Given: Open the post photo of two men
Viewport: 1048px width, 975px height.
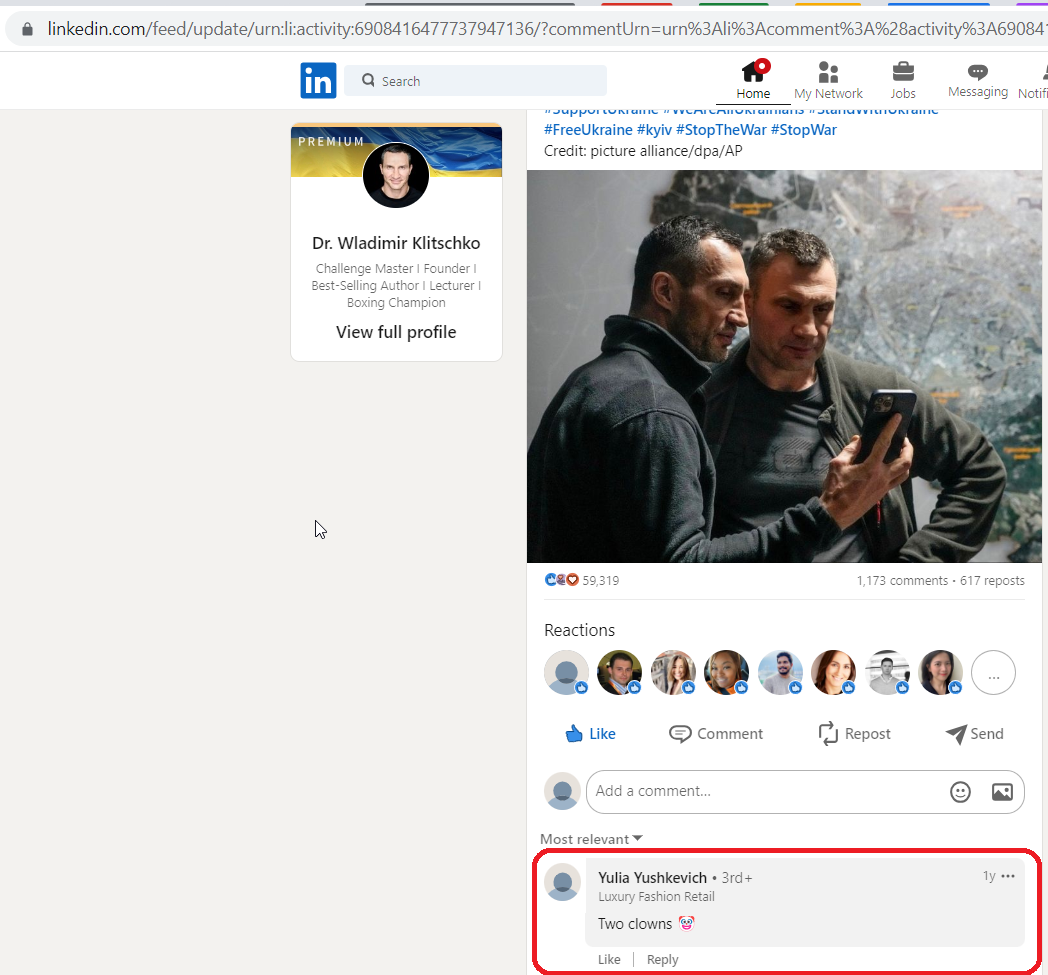Looking at the screenshot, I should [784, 366].
